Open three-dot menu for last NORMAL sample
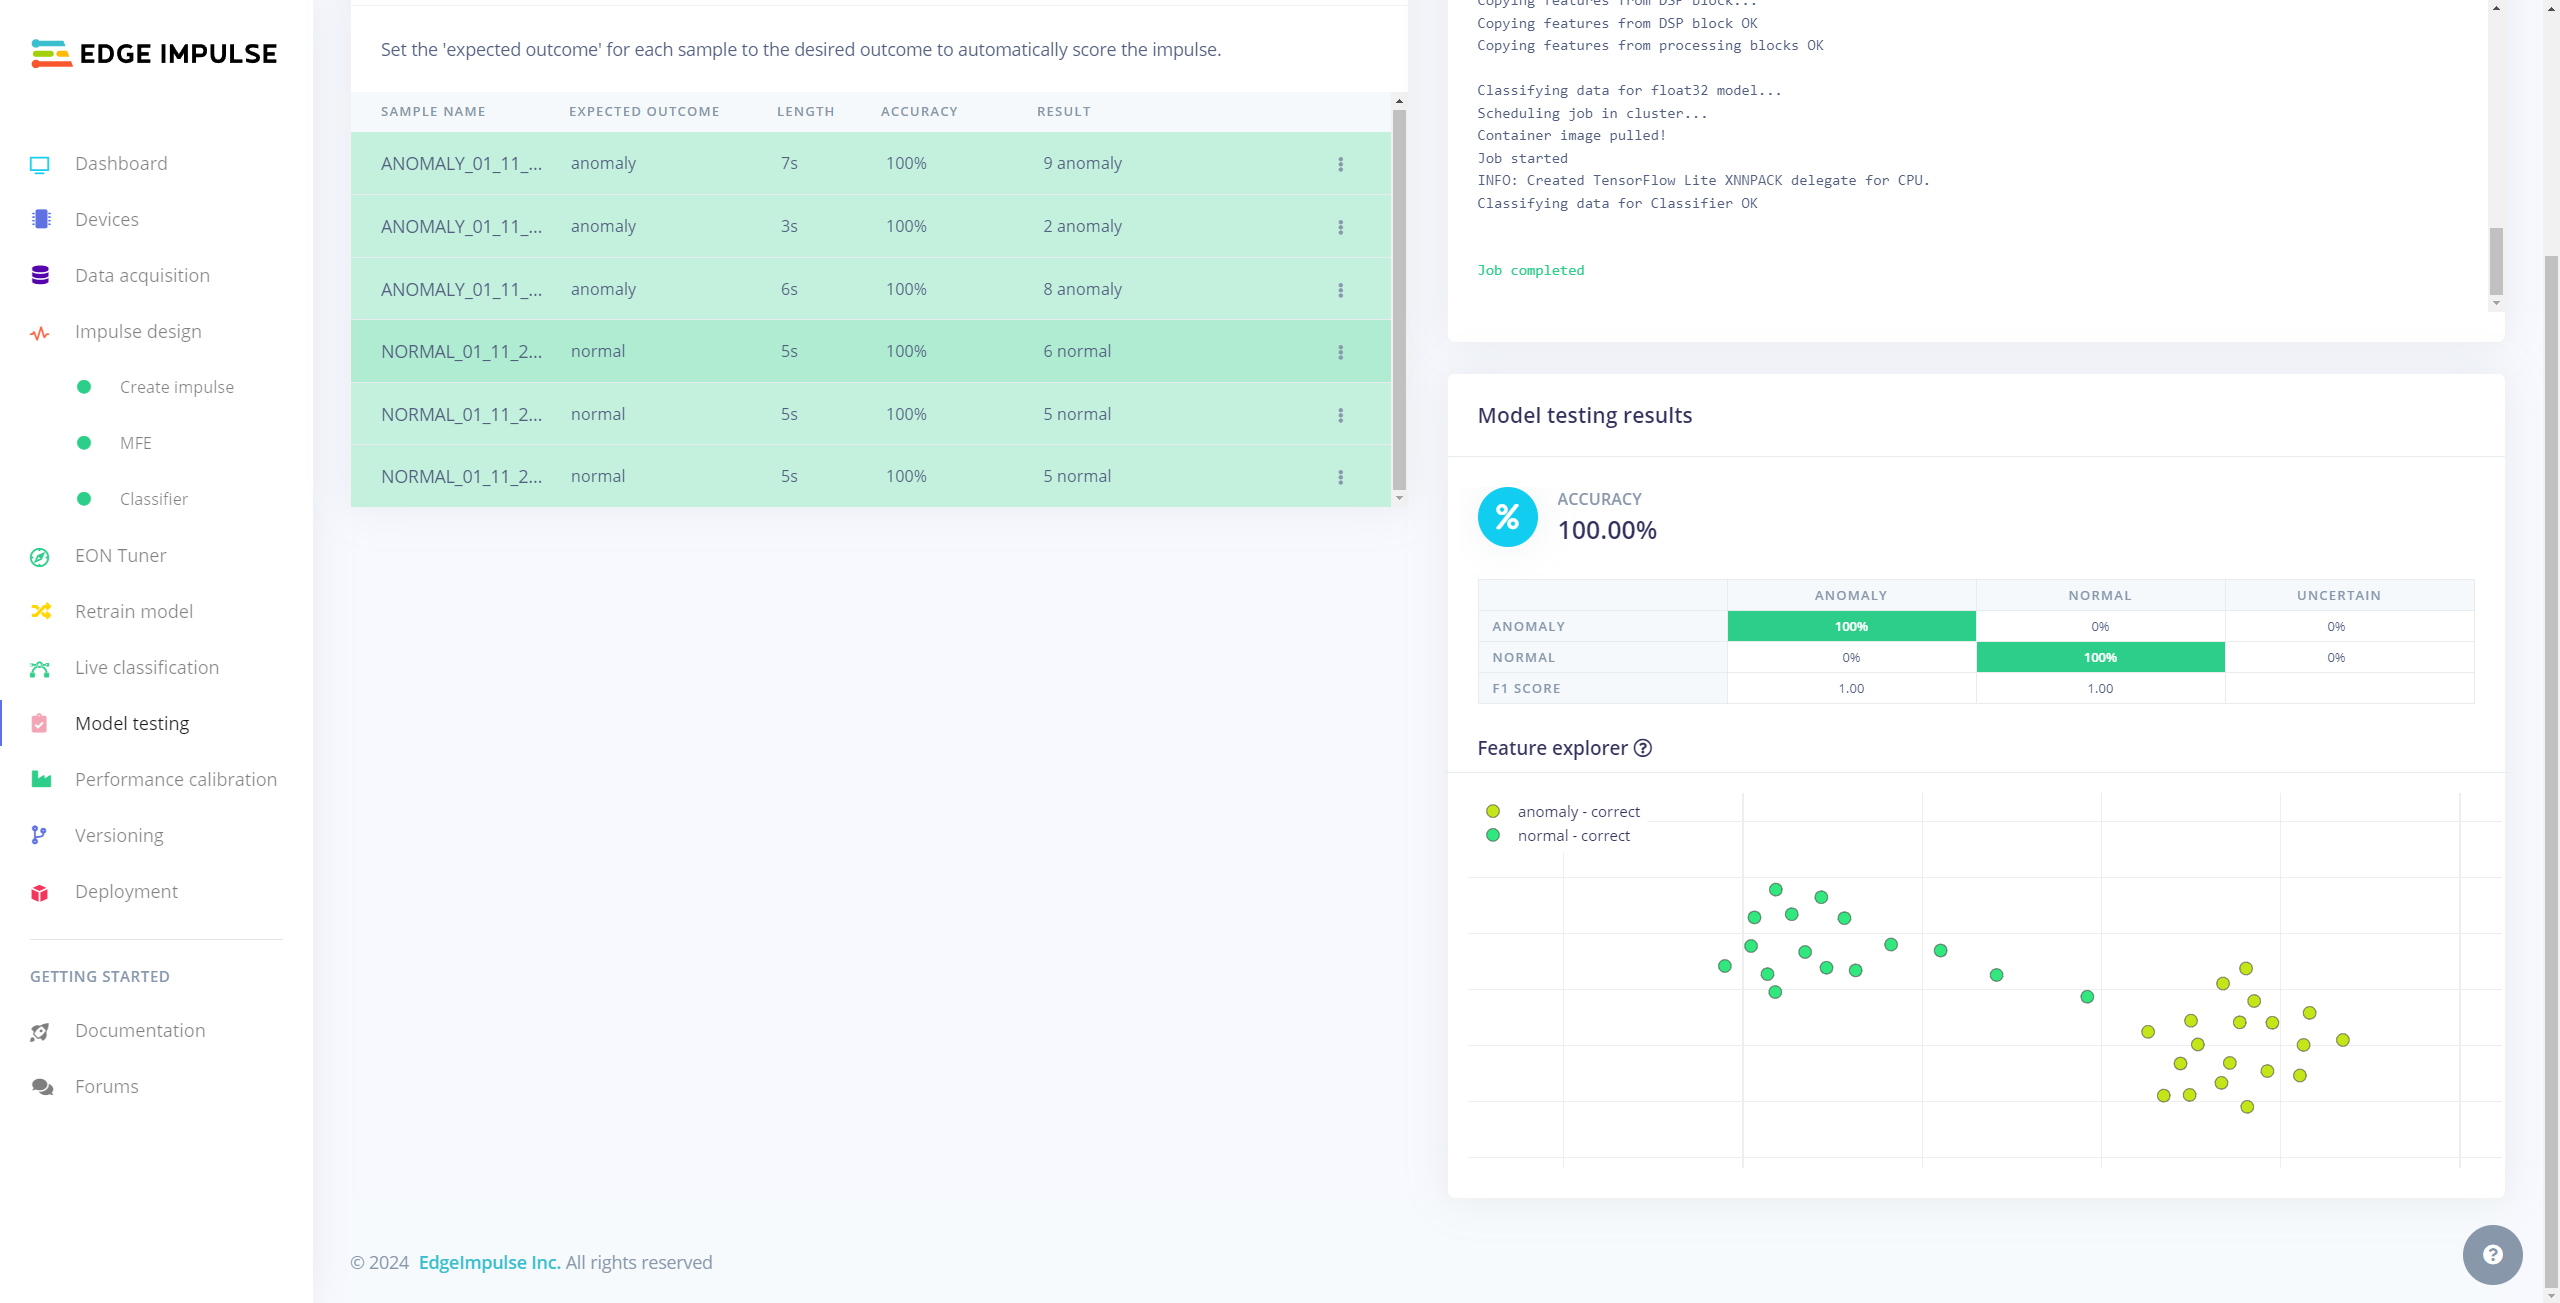 [x=1341, y=477]
